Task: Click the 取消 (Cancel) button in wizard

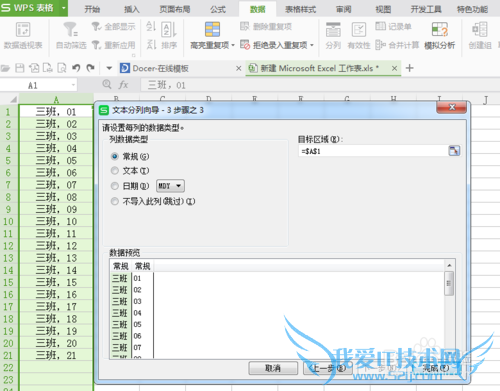Action: coord(273,368)
